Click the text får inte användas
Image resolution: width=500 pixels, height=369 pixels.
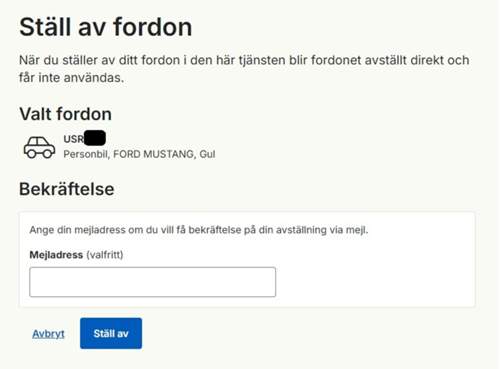[72, 78]
